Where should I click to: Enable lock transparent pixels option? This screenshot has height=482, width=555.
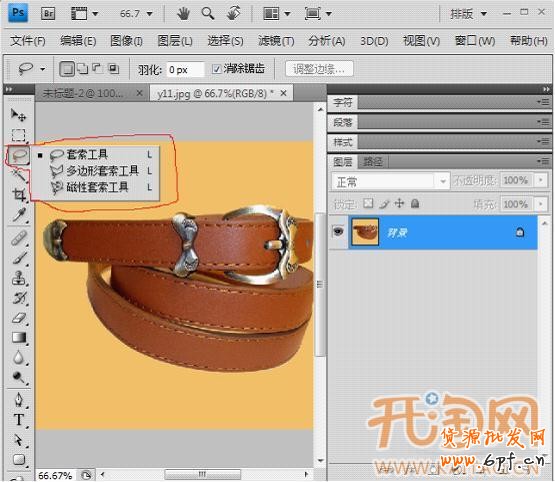[368, 203]
